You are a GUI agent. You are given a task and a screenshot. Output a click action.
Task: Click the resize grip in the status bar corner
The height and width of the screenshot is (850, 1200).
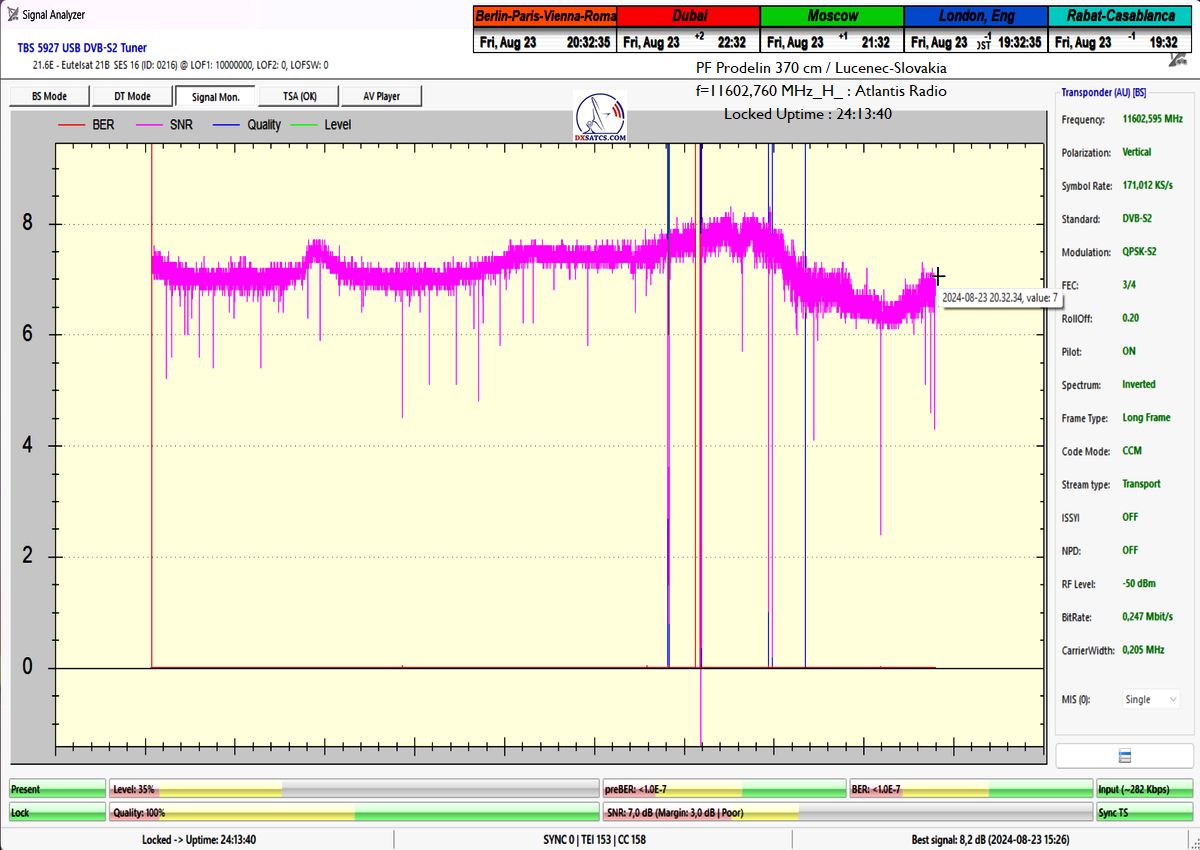(1191, 841)
